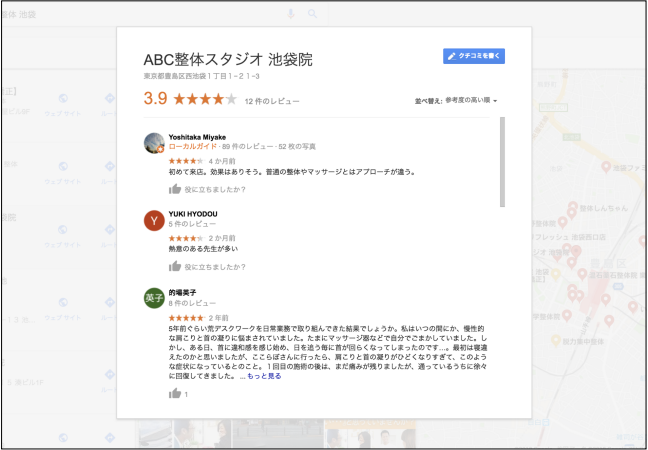Click the クチコミを書く write review button
The height and width of the screenshot is (450, 648).
[474, 56]
